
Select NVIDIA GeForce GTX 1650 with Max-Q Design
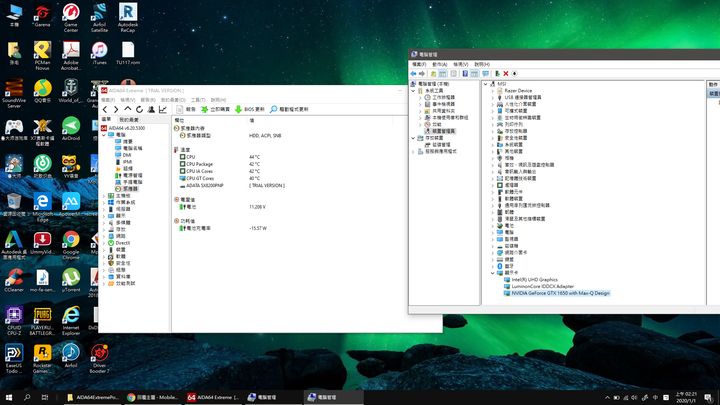560,293
